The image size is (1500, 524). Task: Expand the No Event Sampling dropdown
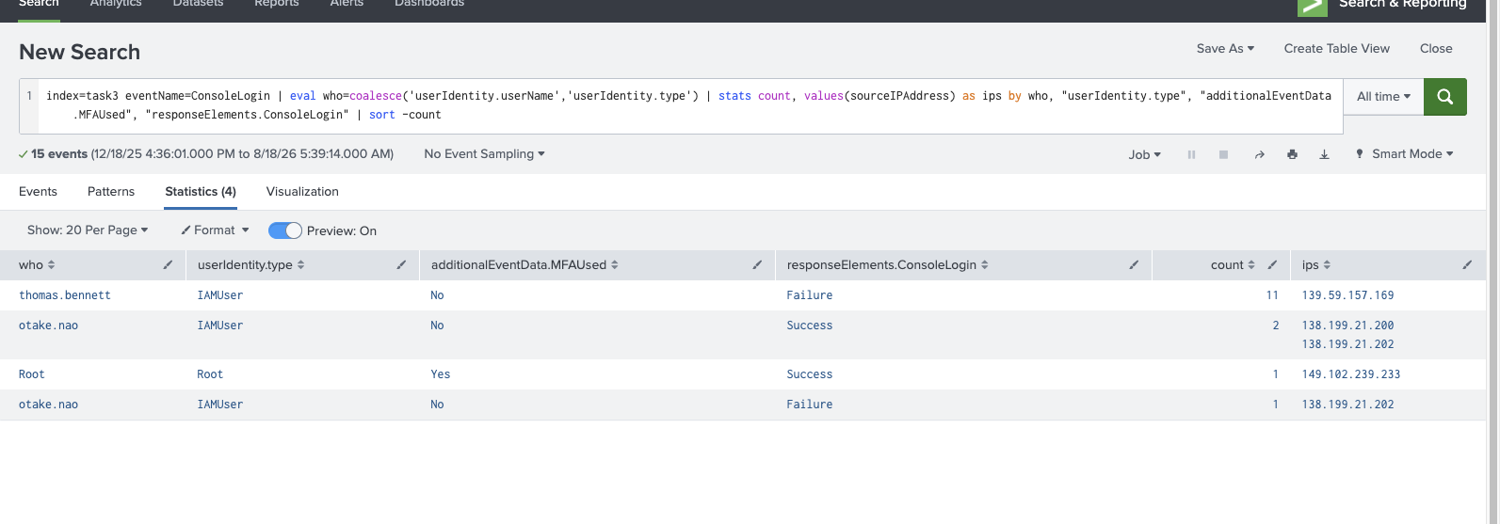484,154
